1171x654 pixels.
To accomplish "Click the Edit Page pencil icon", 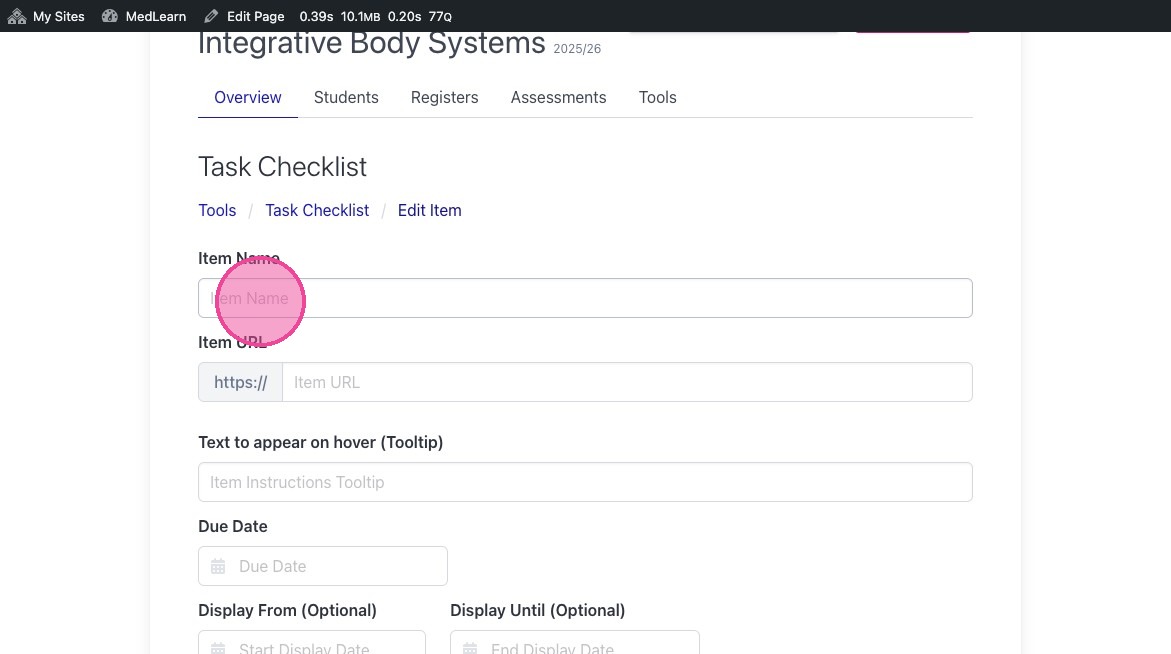I will (211, 16).
